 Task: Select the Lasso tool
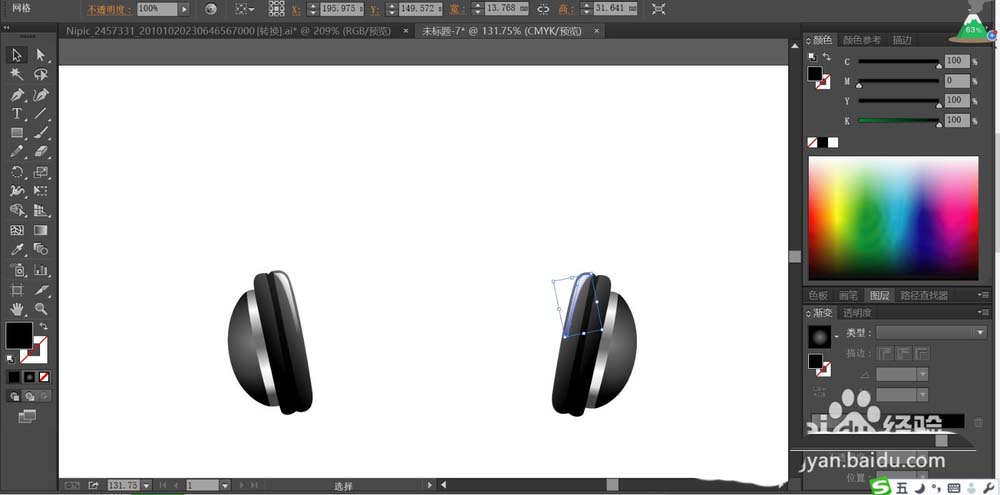pyautogui.click(x=41, y=75)
